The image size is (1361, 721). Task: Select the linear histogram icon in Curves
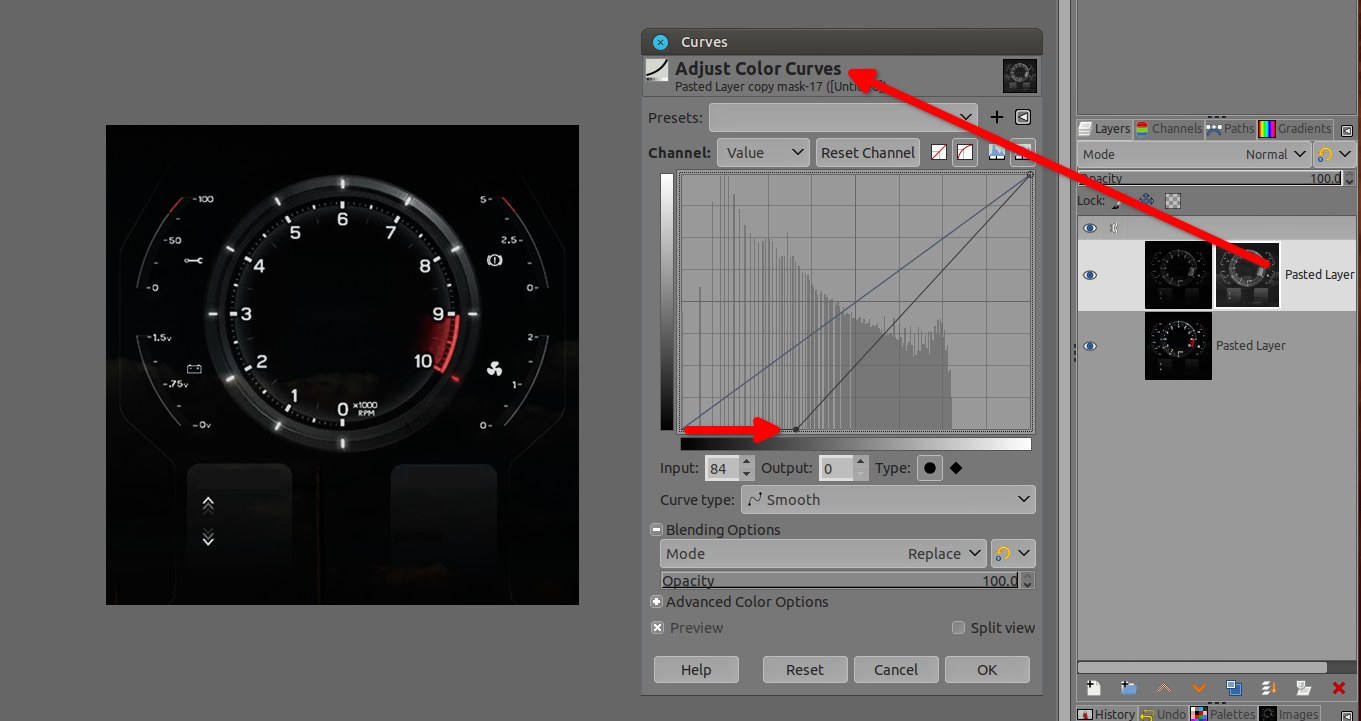pyautogui.click(x=997, y=152)
